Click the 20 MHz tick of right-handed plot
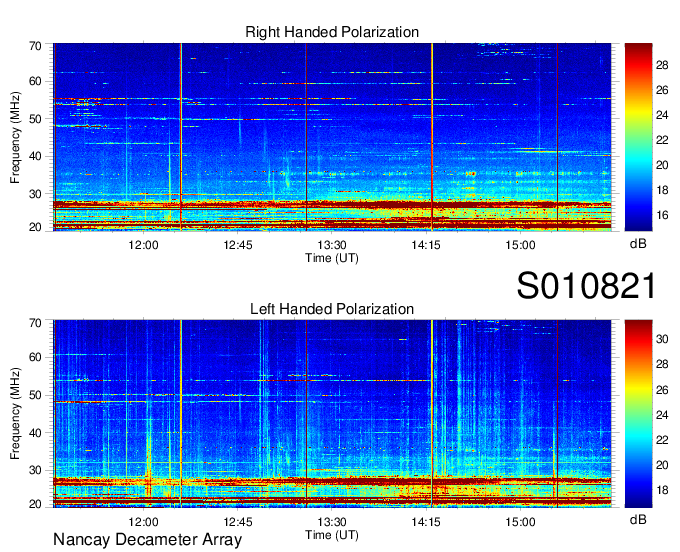This screenshot has width=680, height=552. 36,227
